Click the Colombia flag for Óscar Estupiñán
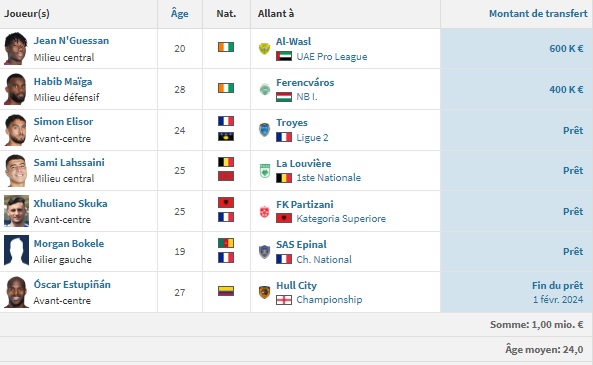This screenshot has width=593, height=365. [226, 291]
